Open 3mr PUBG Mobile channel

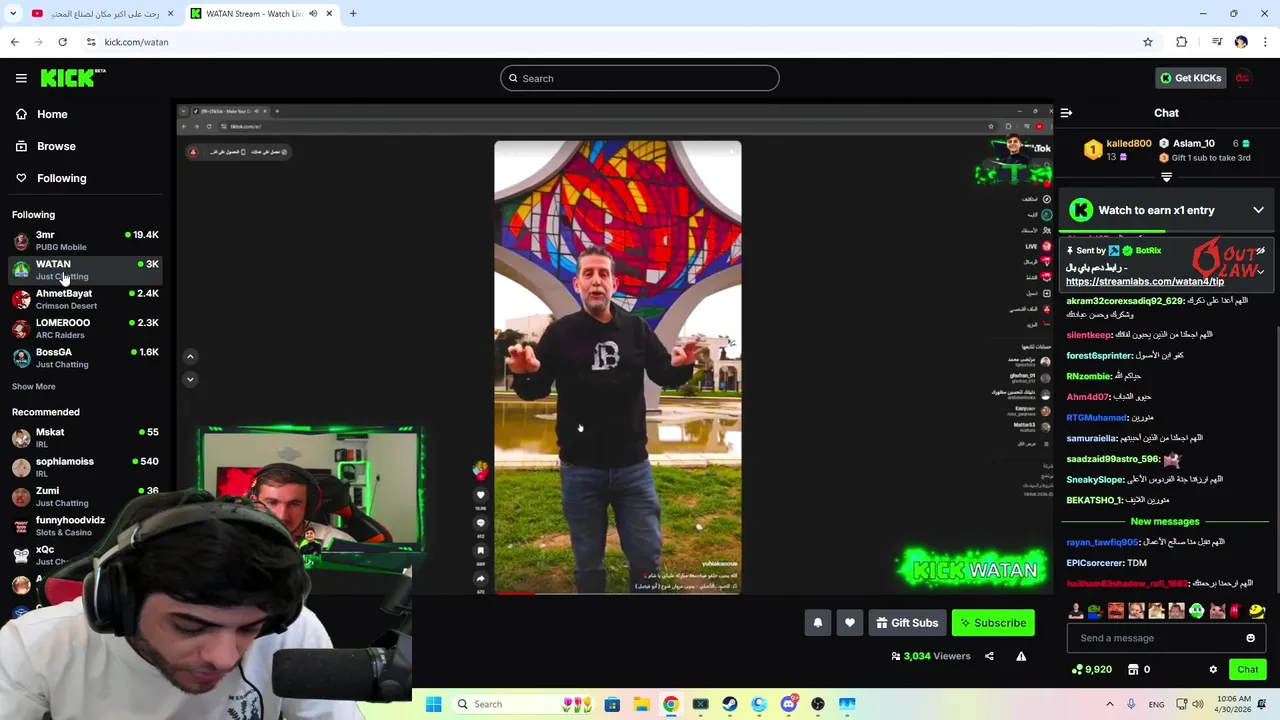[85, 240]
